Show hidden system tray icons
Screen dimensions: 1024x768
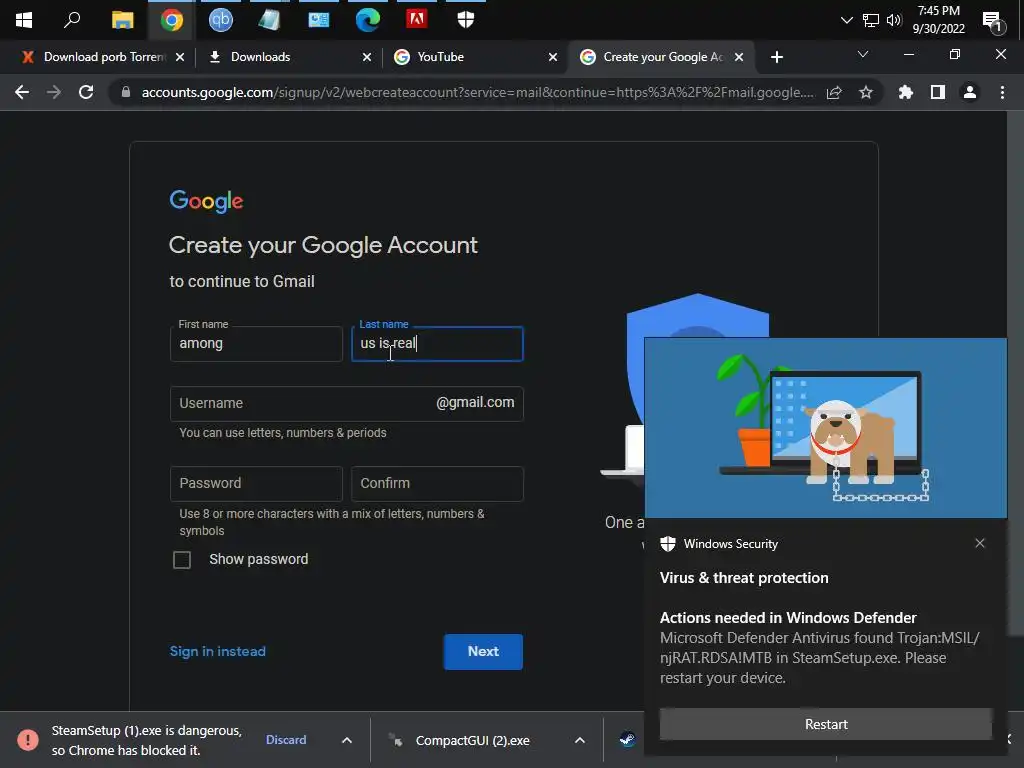(846, 20)
